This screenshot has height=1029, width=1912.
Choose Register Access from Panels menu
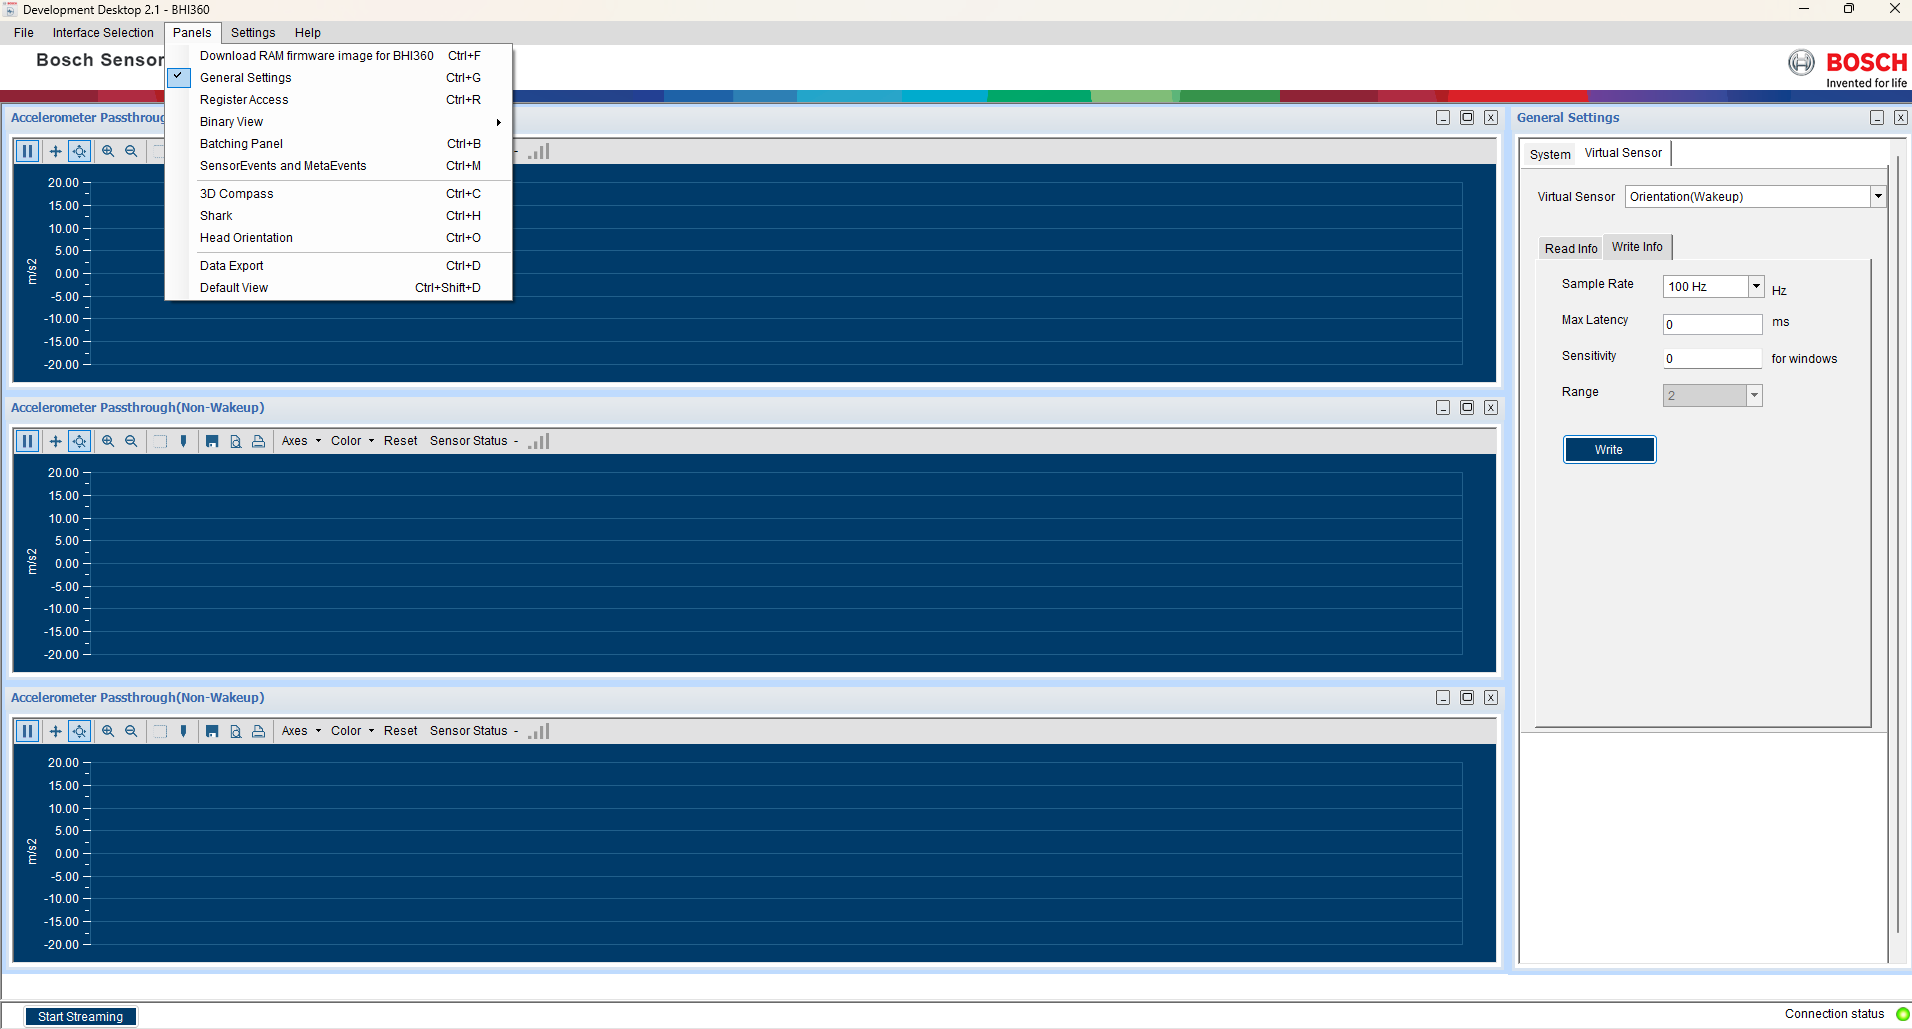[339, 100]
